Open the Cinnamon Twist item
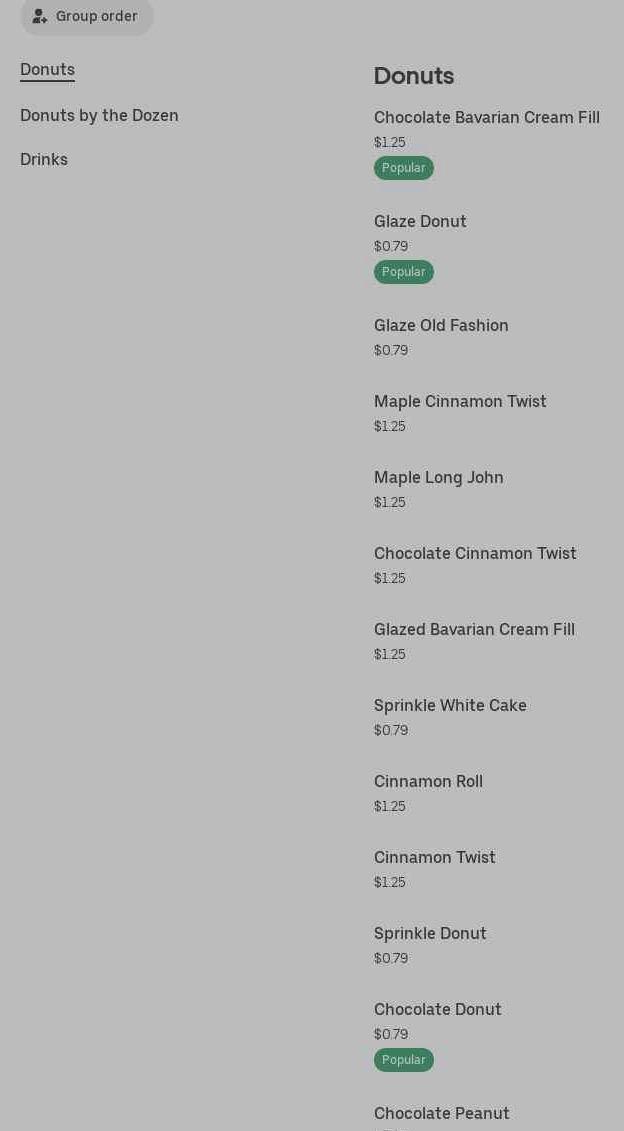Viewport: 624px width, 1131px height. click(x=434, y=857)
